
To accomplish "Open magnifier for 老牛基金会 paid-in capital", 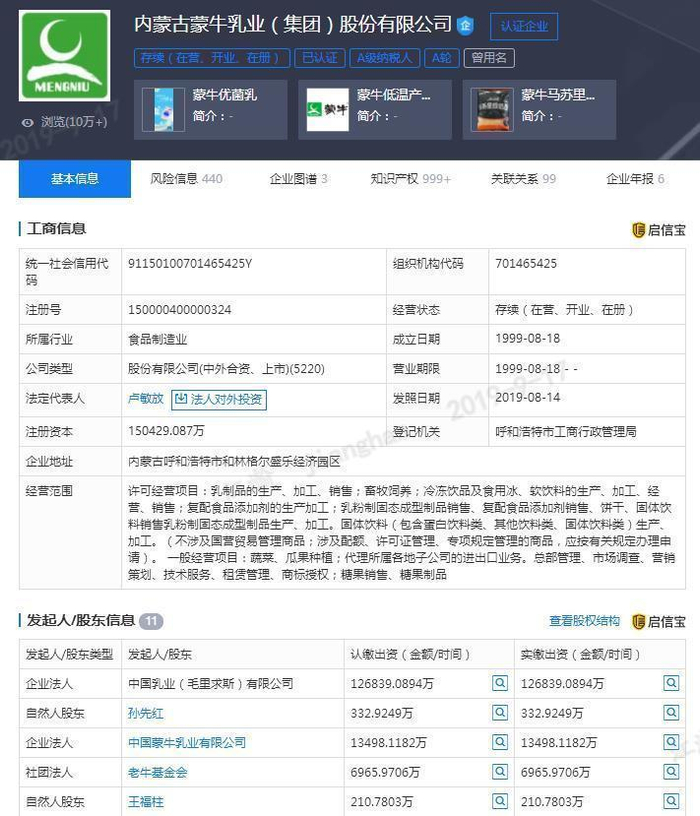I will coord(671,772).
